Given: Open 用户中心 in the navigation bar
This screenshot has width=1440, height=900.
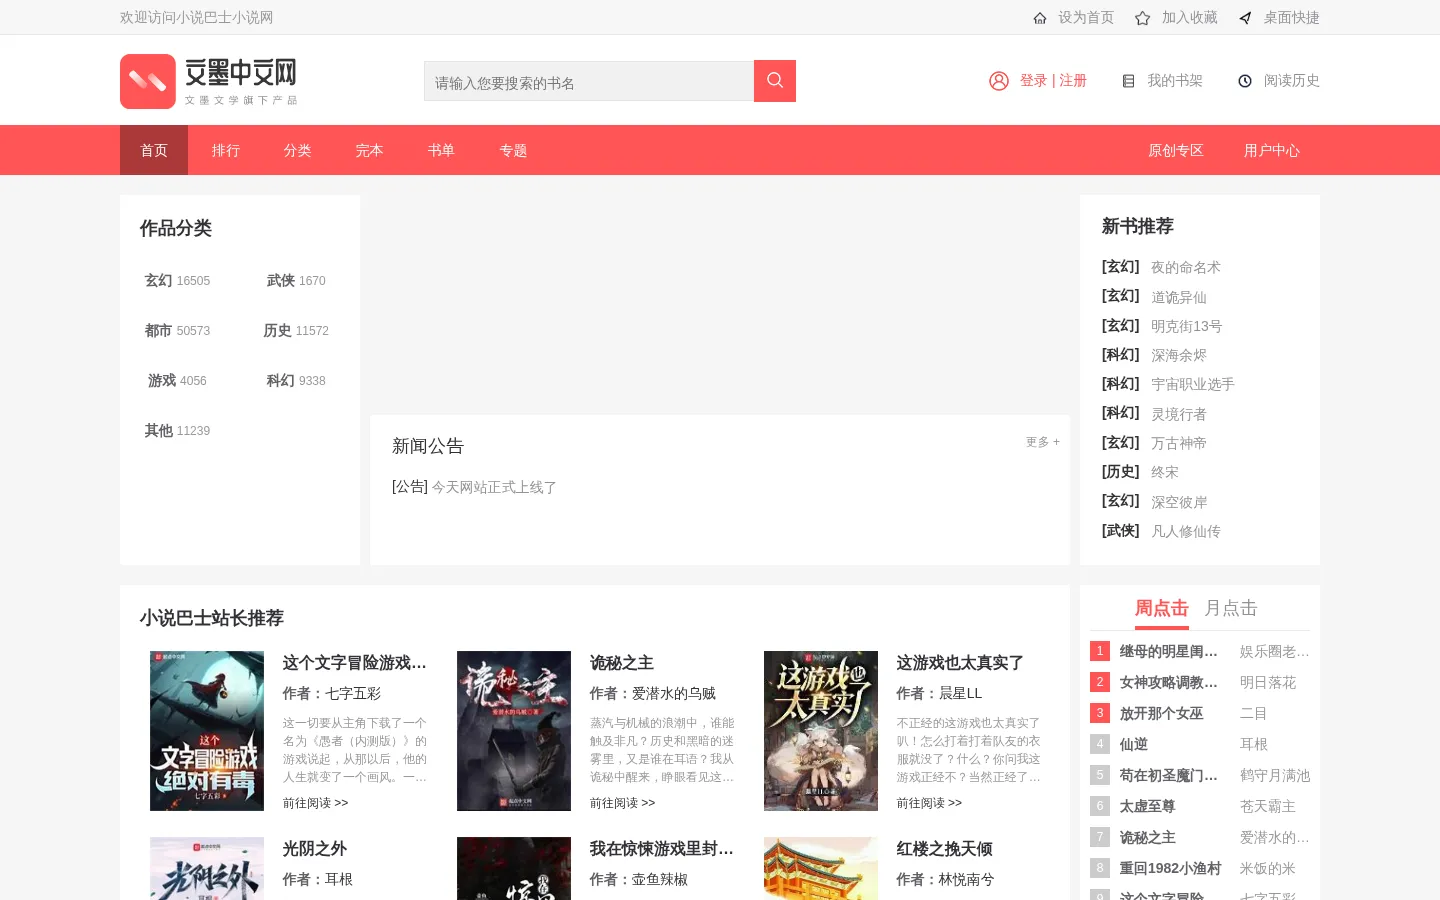Looking at the screenshot, I should [1272, 150].
